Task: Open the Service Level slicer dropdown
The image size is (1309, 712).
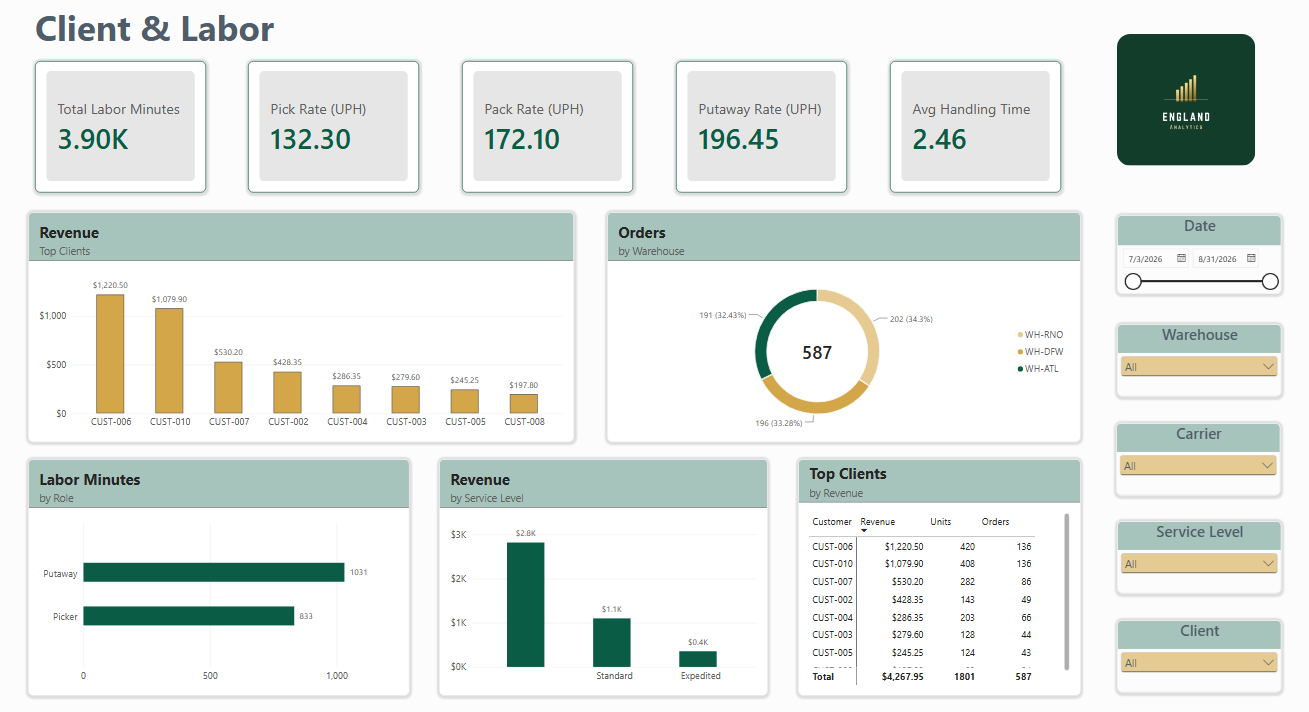Action: coord(1199,564)
